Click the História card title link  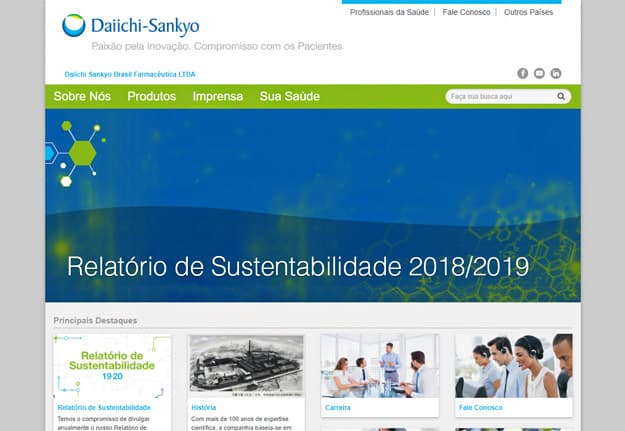tap(204, 407)
